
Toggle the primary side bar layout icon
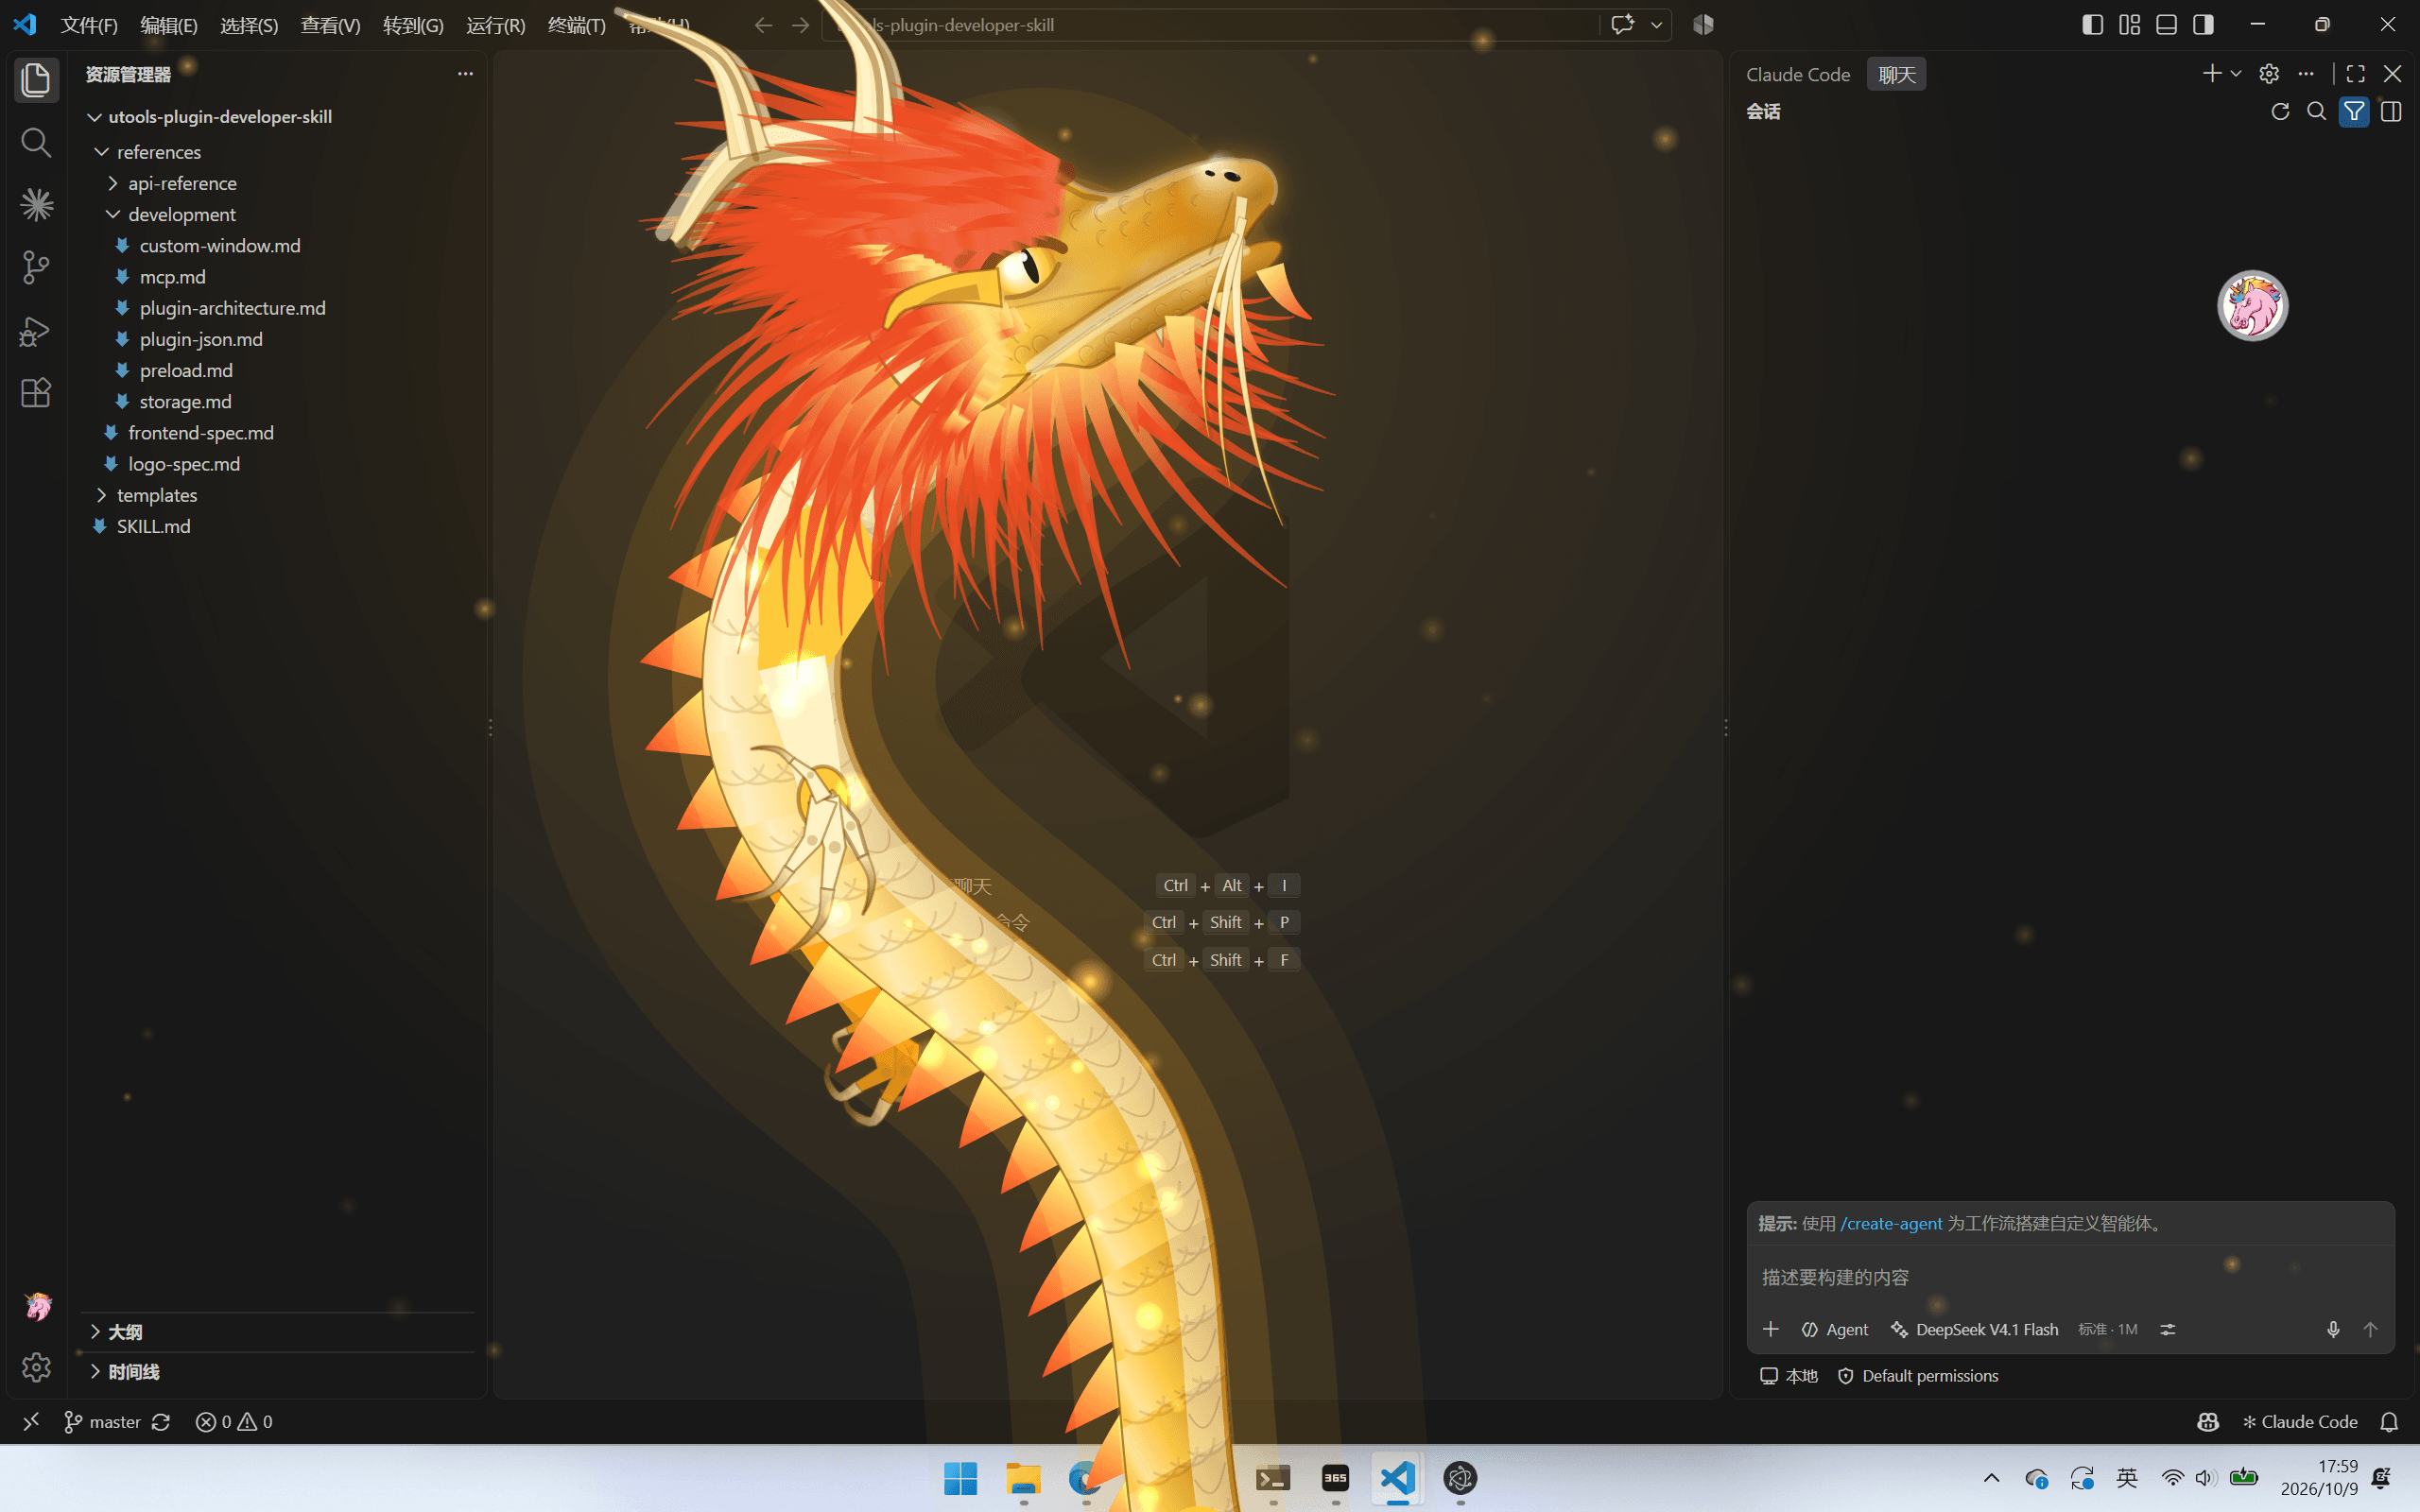(2092, 25)
